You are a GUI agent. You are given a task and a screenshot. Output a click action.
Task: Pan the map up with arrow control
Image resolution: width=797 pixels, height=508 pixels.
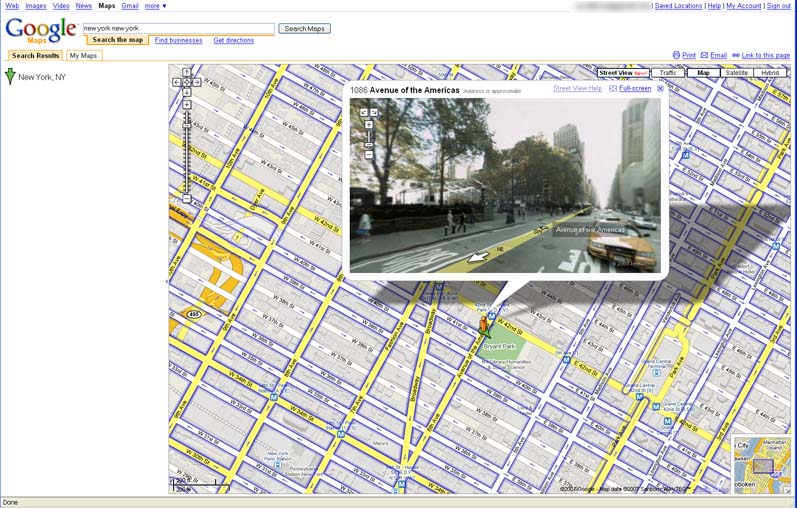pyautogui.click(x=187, y=73)
